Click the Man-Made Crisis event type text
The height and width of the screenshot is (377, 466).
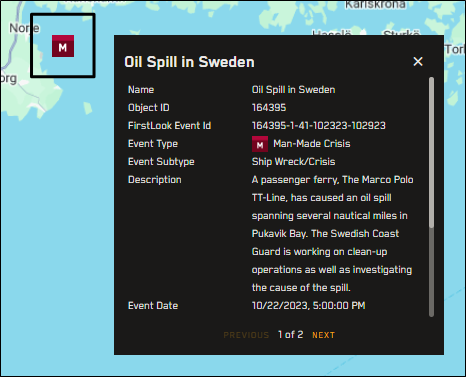[312, 144]
